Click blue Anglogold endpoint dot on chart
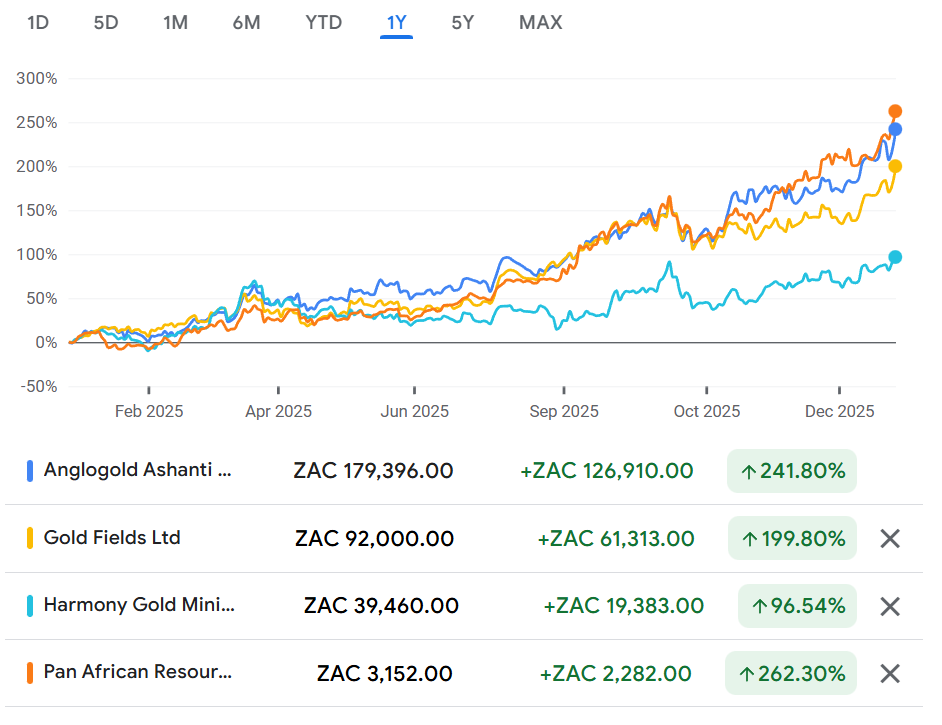This screenshot has width=942, height=725. pyautogui.click(x=895, y=129)
